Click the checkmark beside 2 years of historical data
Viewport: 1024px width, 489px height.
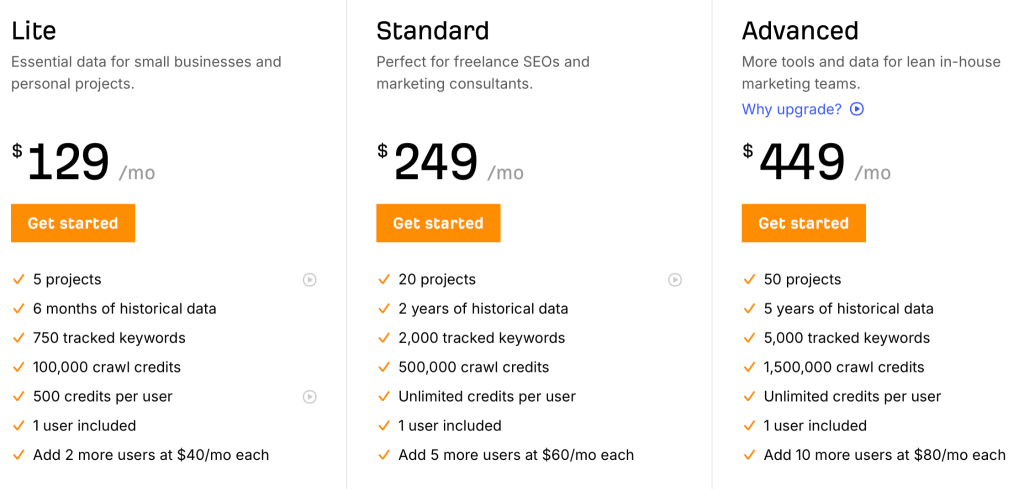(x=384, y=309)
